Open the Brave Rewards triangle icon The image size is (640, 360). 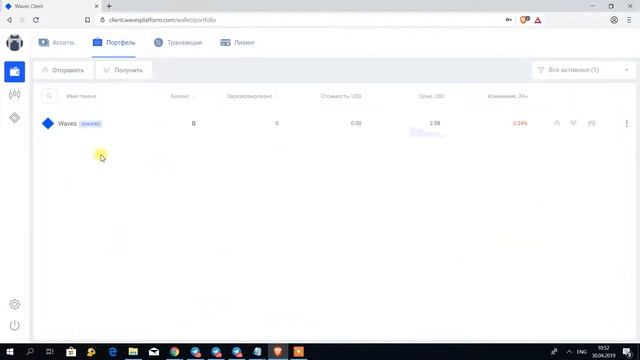(x=538, y=20)
